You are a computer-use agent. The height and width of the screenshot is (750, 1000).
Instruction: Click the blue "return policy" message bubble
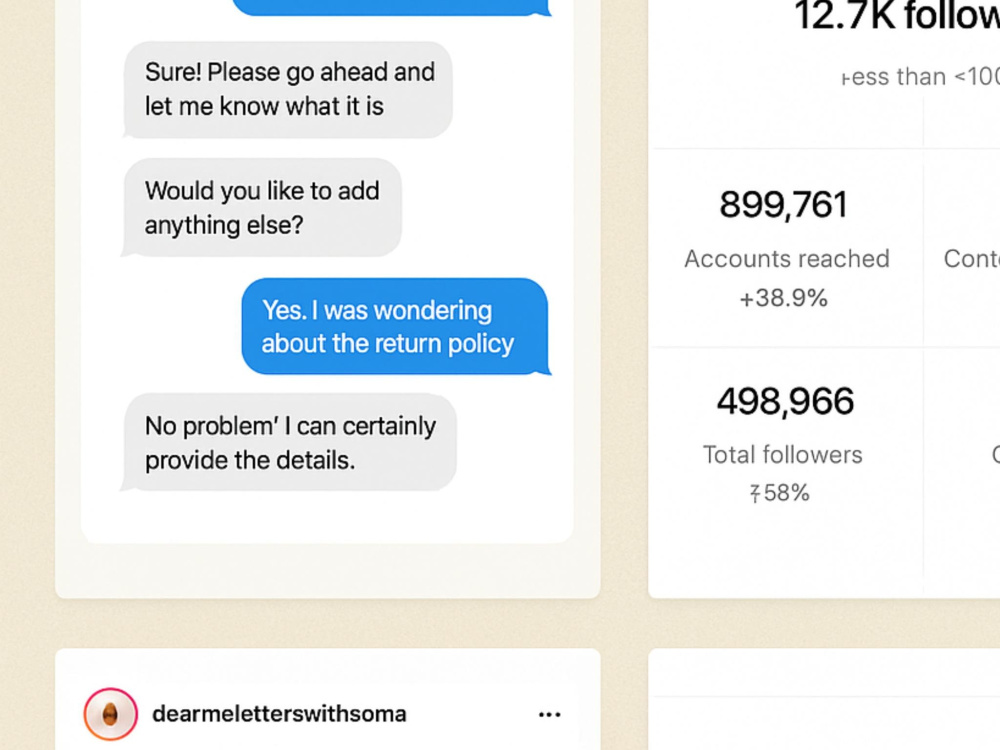[x=395, y=327]
